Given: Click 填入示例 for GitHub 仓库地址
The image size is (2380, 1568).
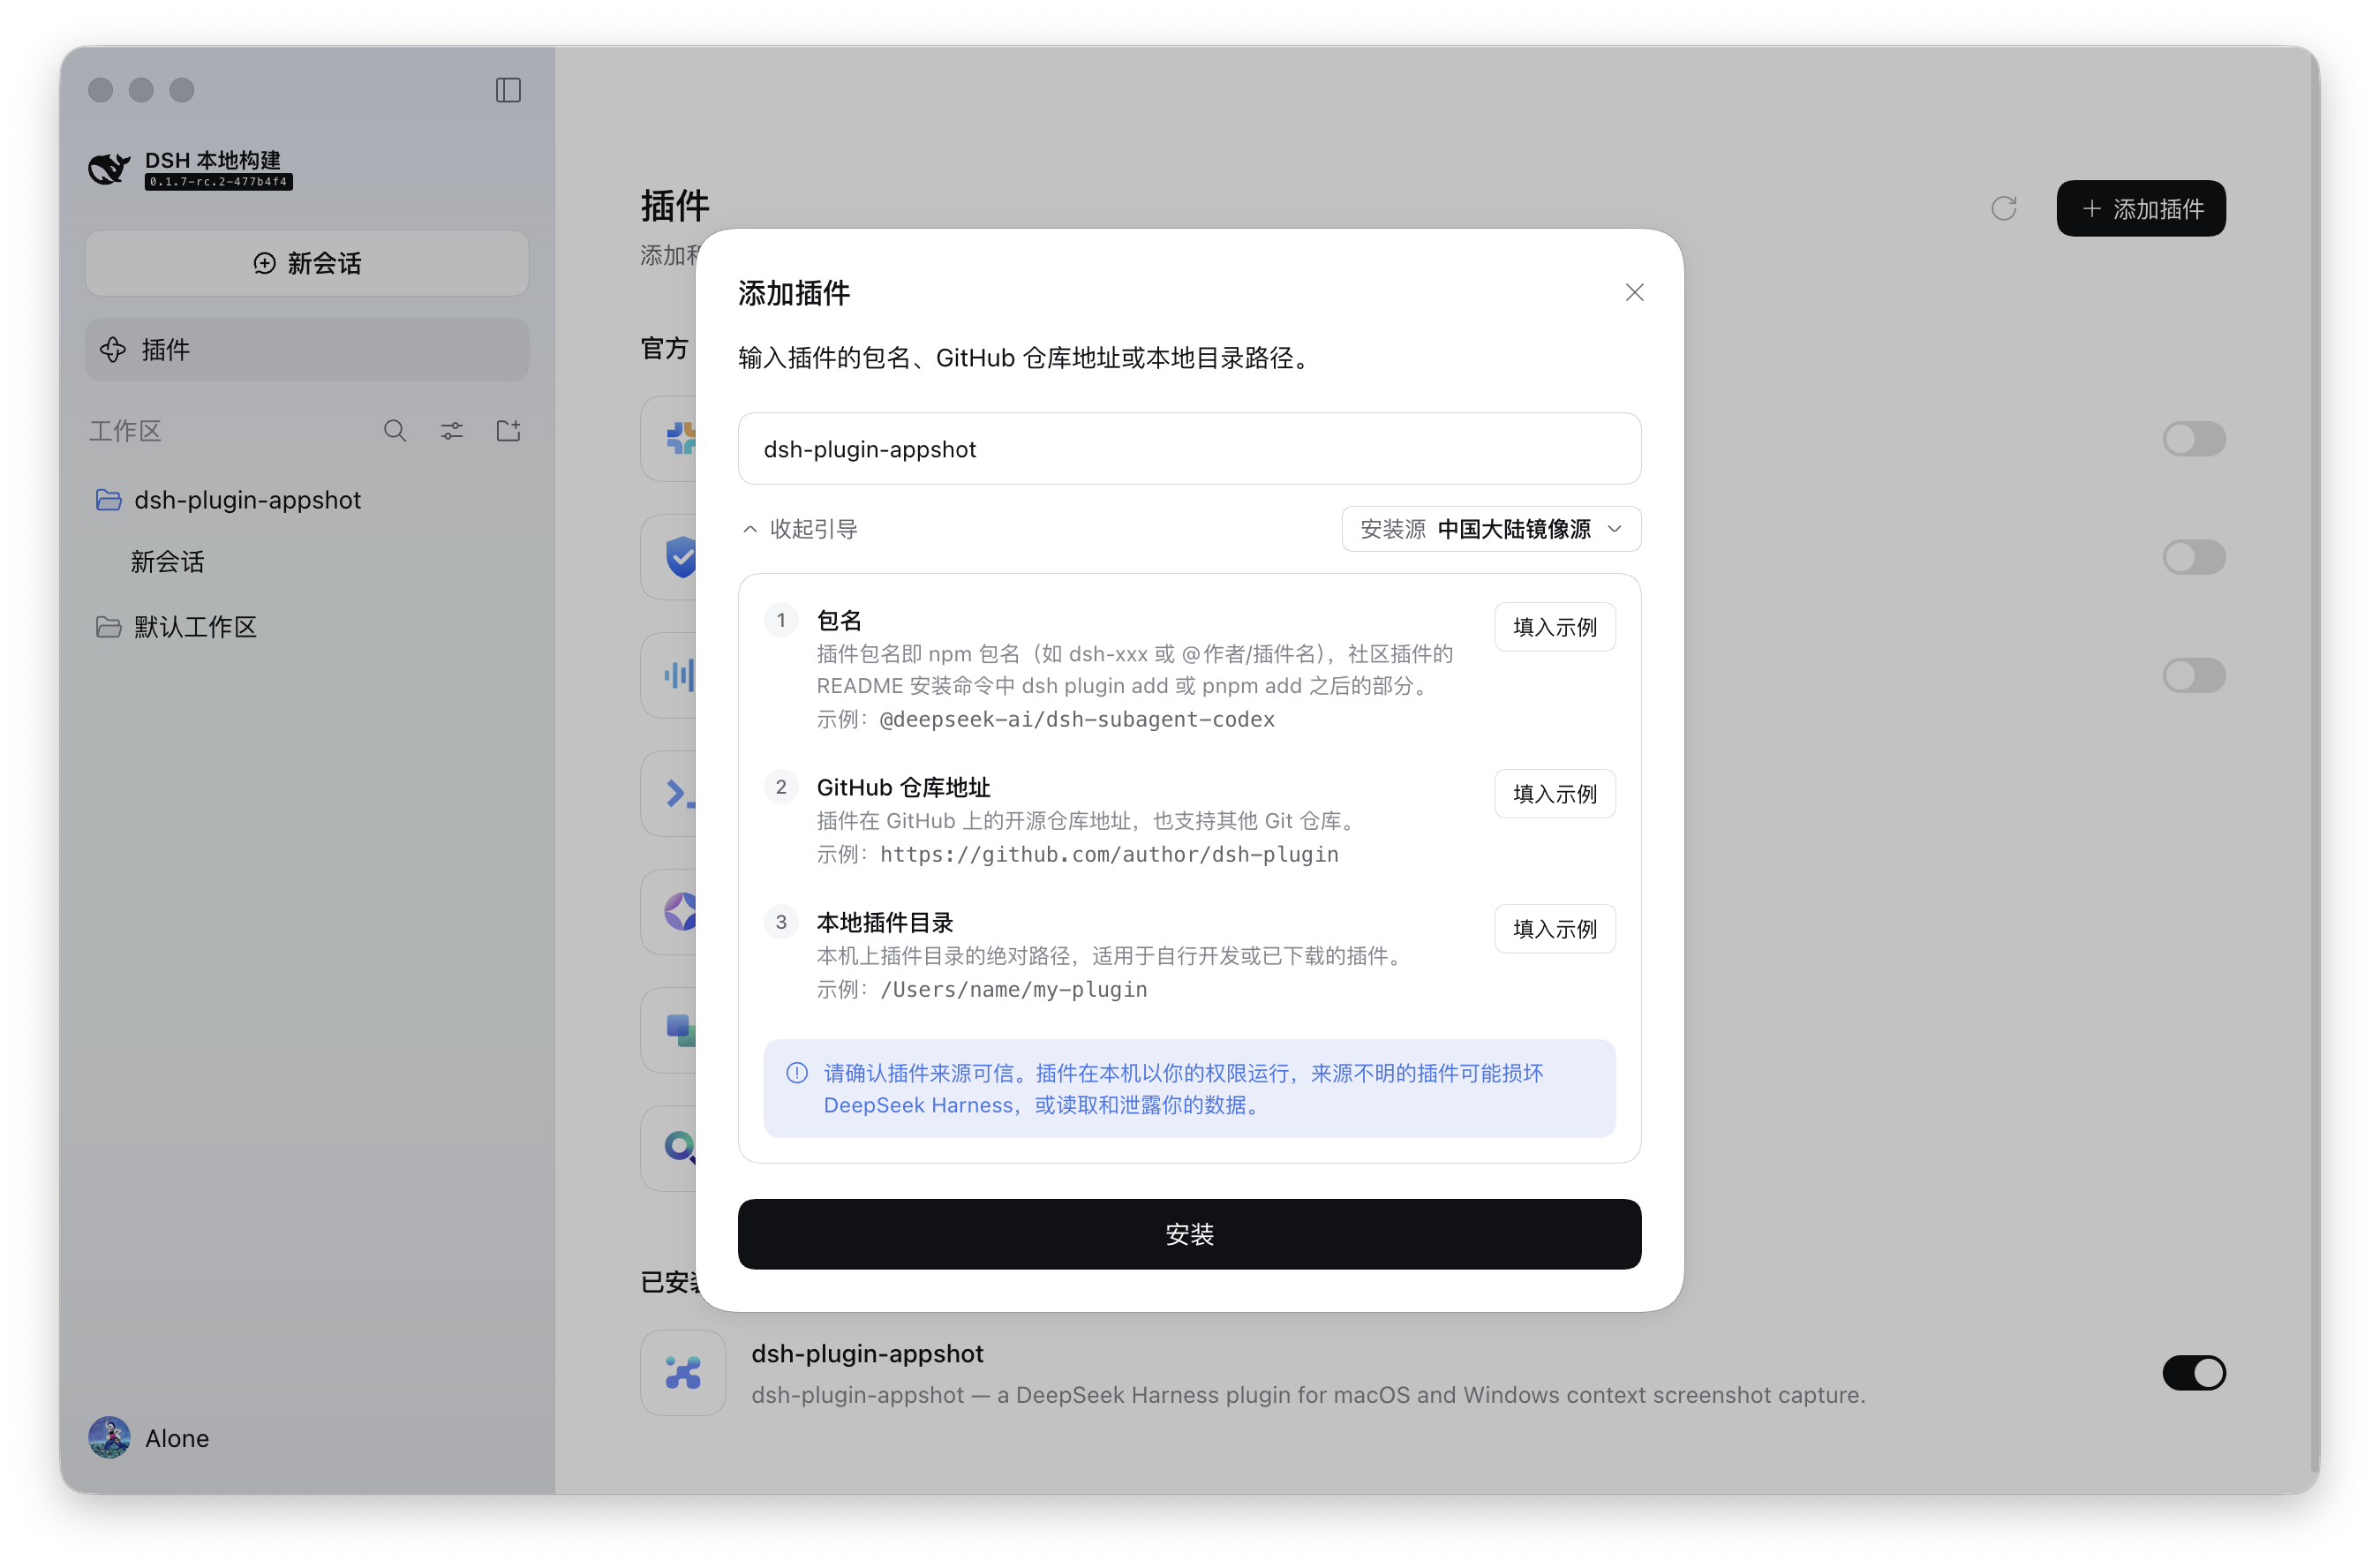Looking at the screenshot, I should 1554,793.
